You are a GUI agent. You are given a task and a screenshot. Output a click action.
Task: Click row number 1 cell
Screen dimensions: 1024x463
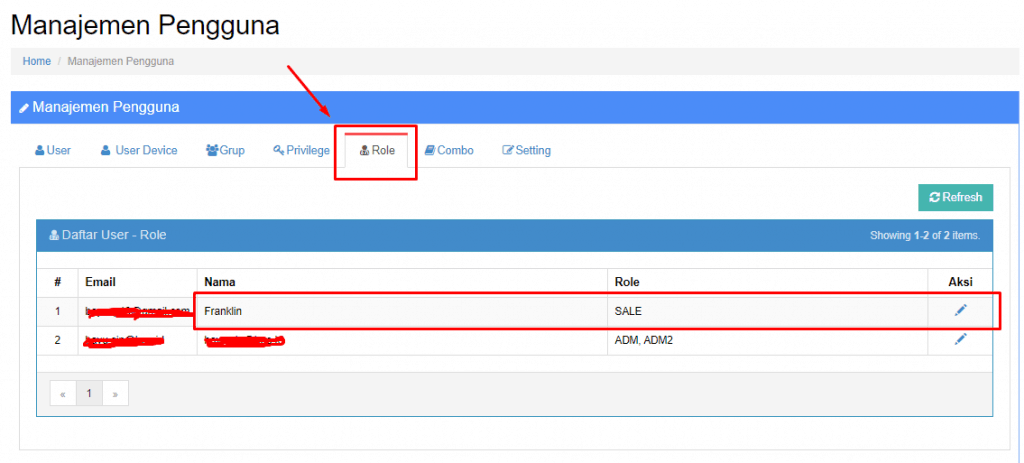[57, 311]
